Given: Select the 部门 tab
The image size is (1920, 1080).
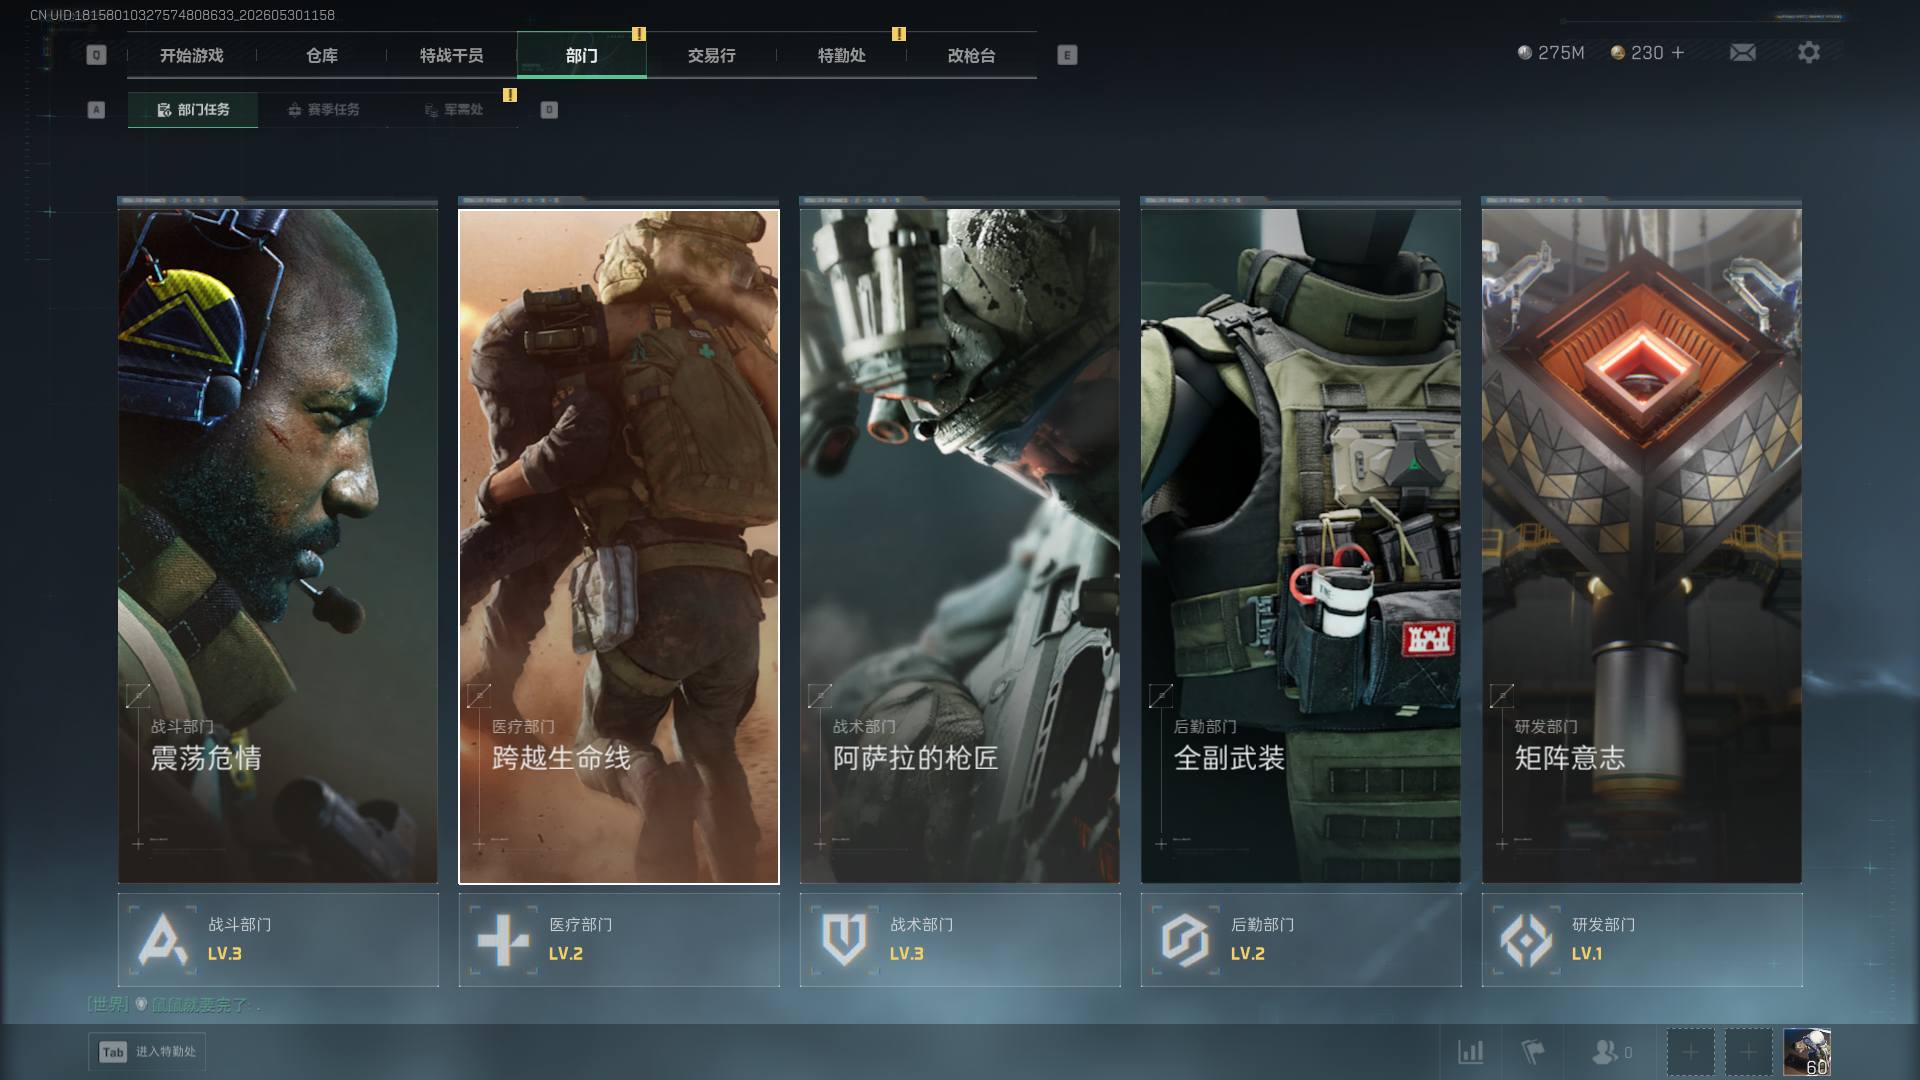Looking at the screenshot, I should click(x=582, y=55).
